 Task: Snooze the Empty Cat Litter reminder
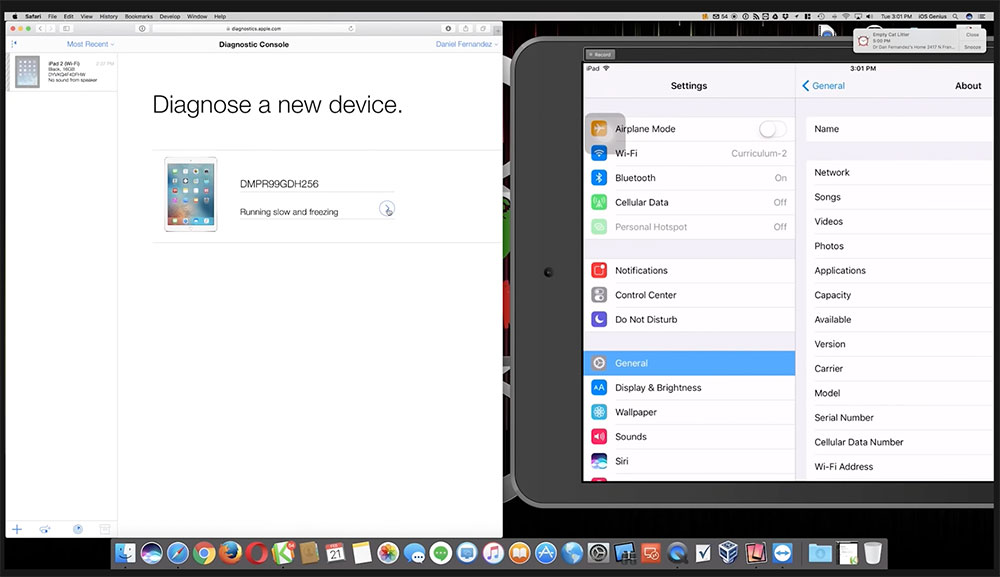[973, 47]
